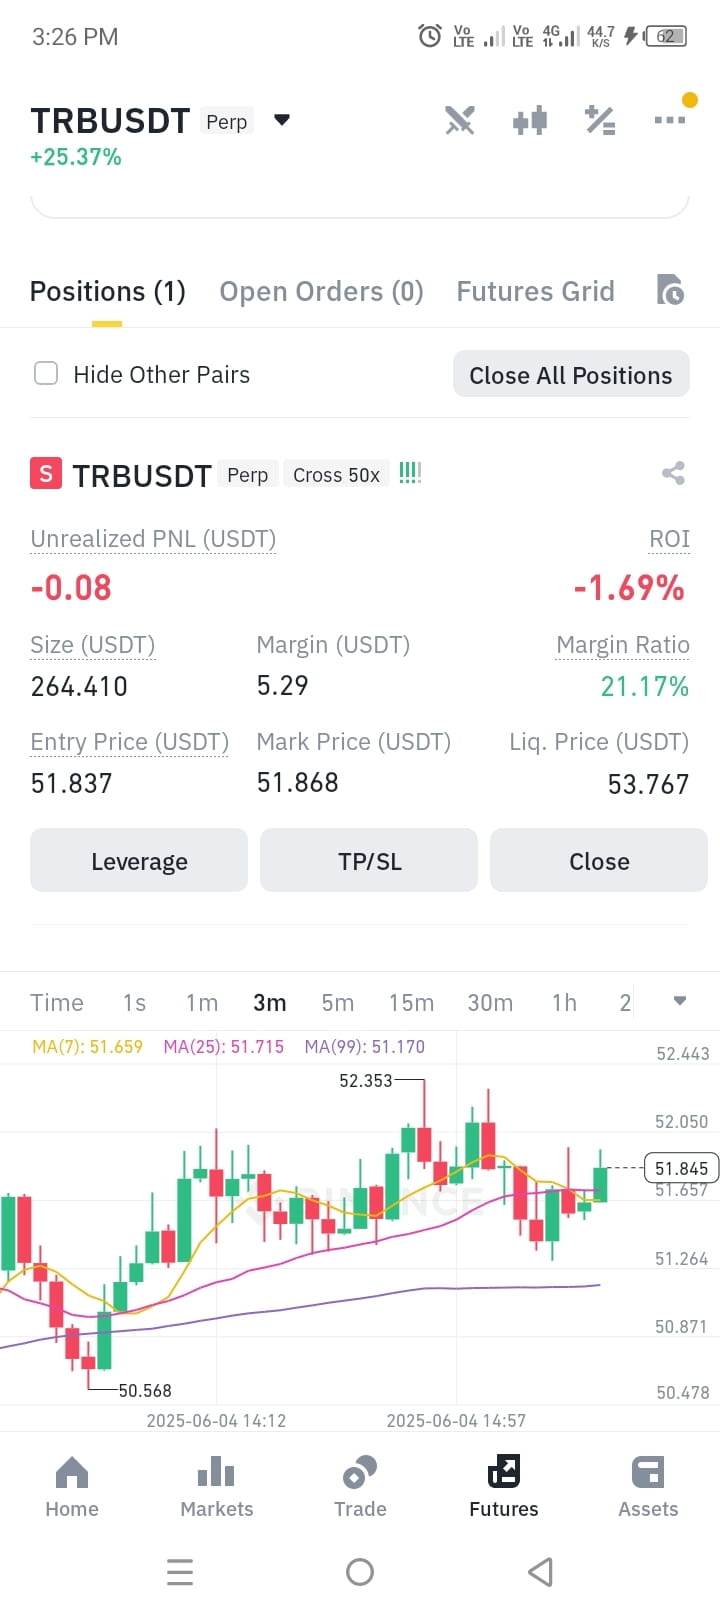
Task: Select the 15m chart interval
Action: click(x=411, y=1002)
